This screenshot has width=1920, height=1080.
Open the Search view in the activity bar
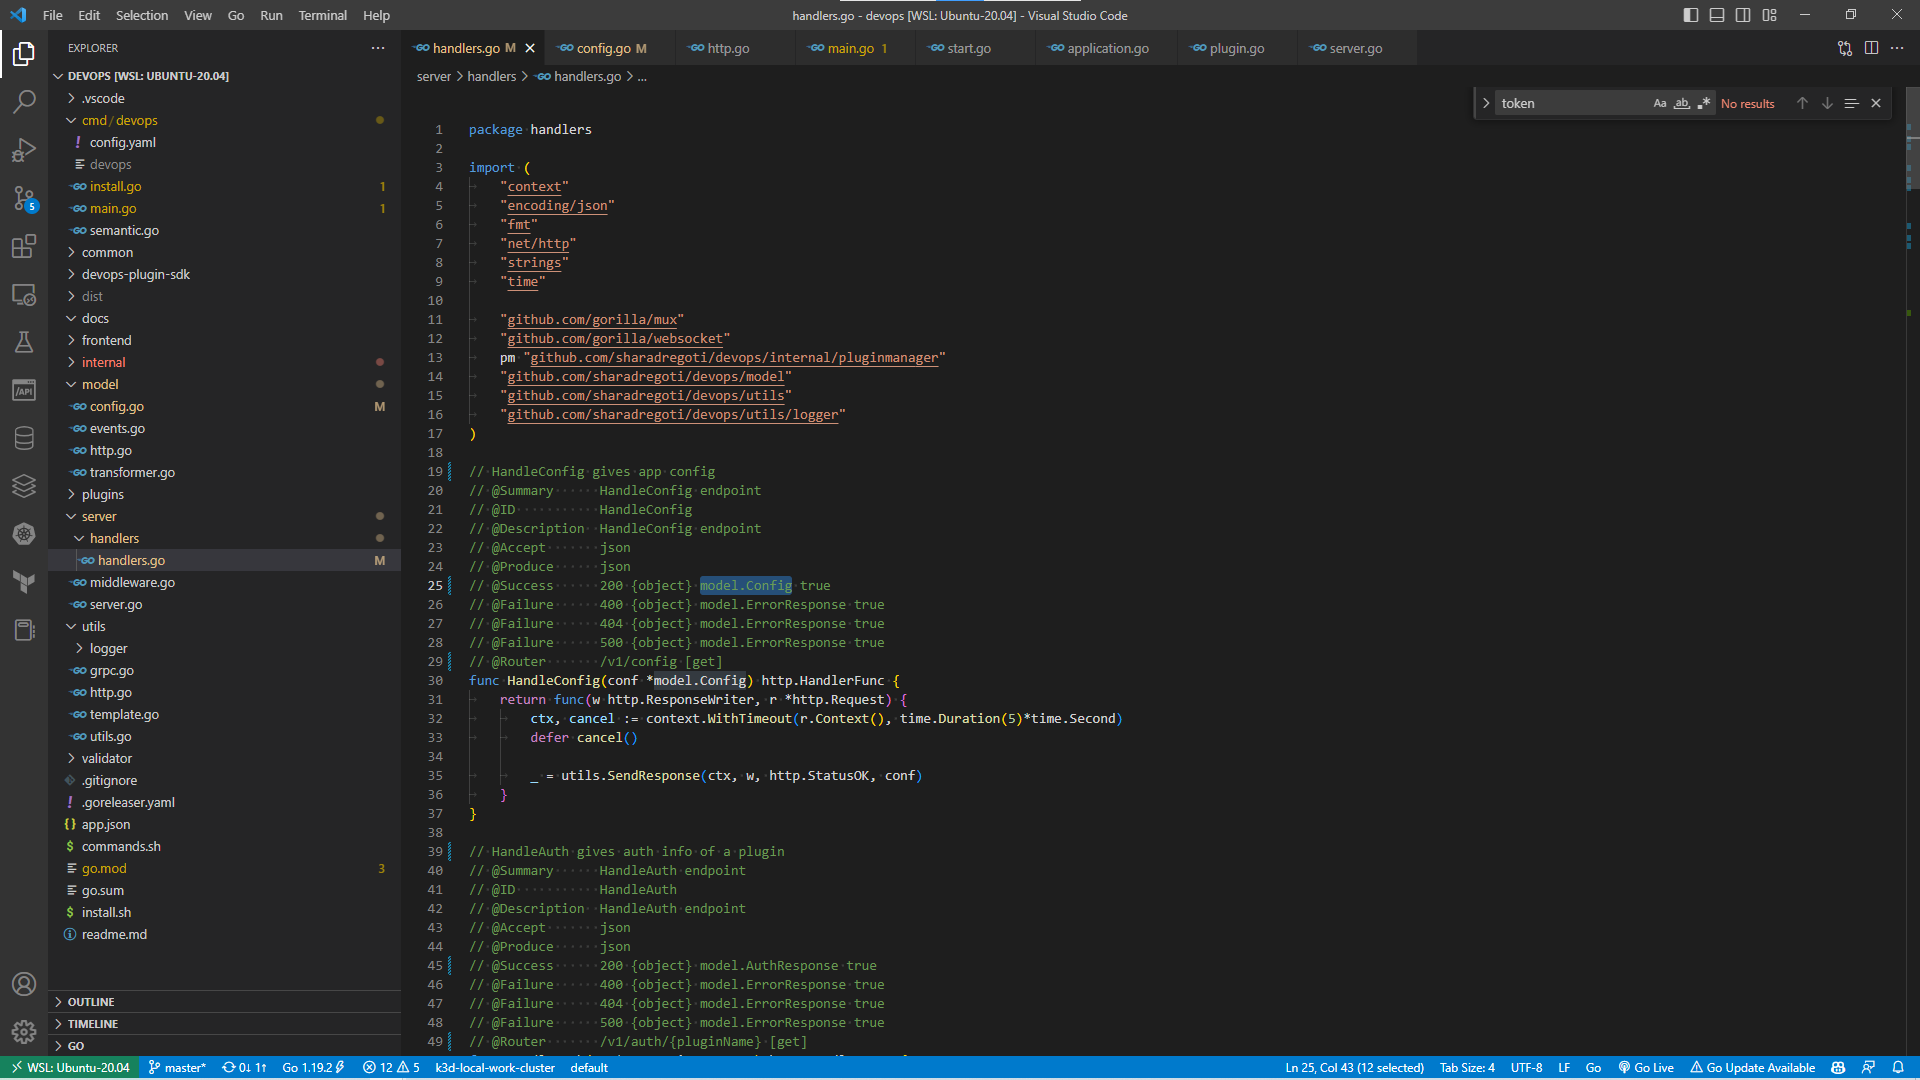tap(24, 101)
